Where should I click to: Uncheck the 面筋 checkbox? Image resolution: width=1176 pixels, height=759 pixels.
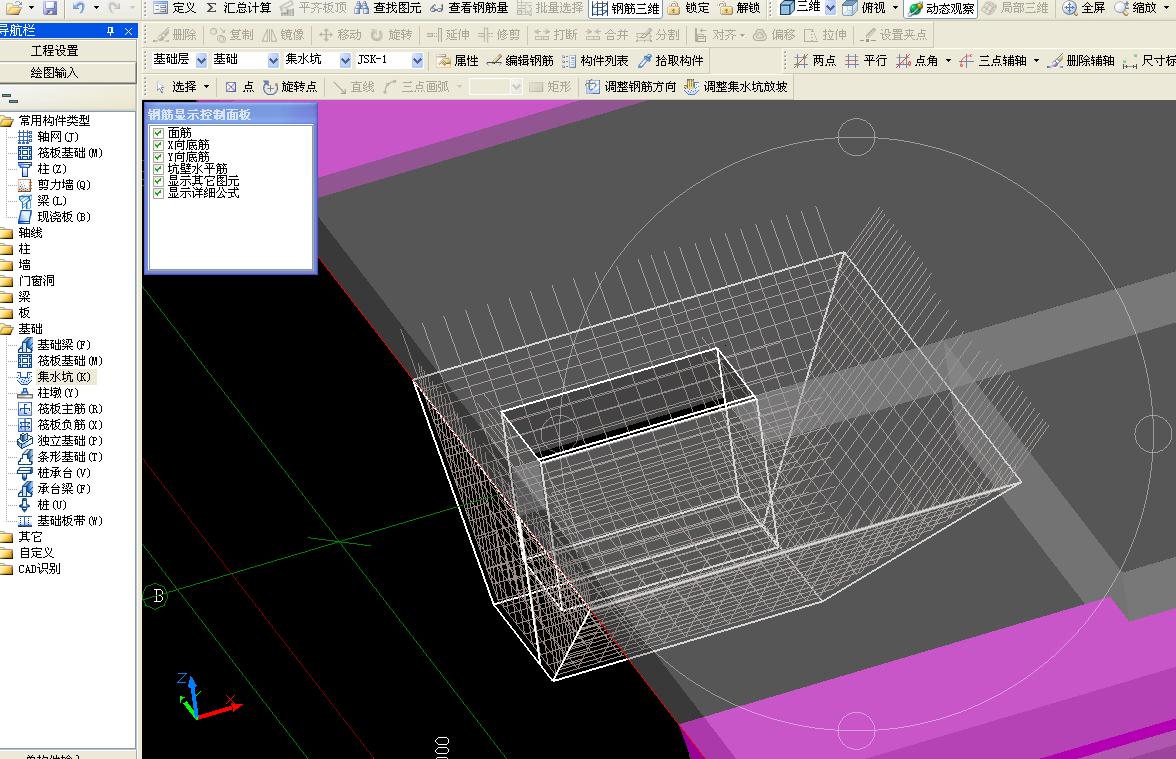coord(158,133)
